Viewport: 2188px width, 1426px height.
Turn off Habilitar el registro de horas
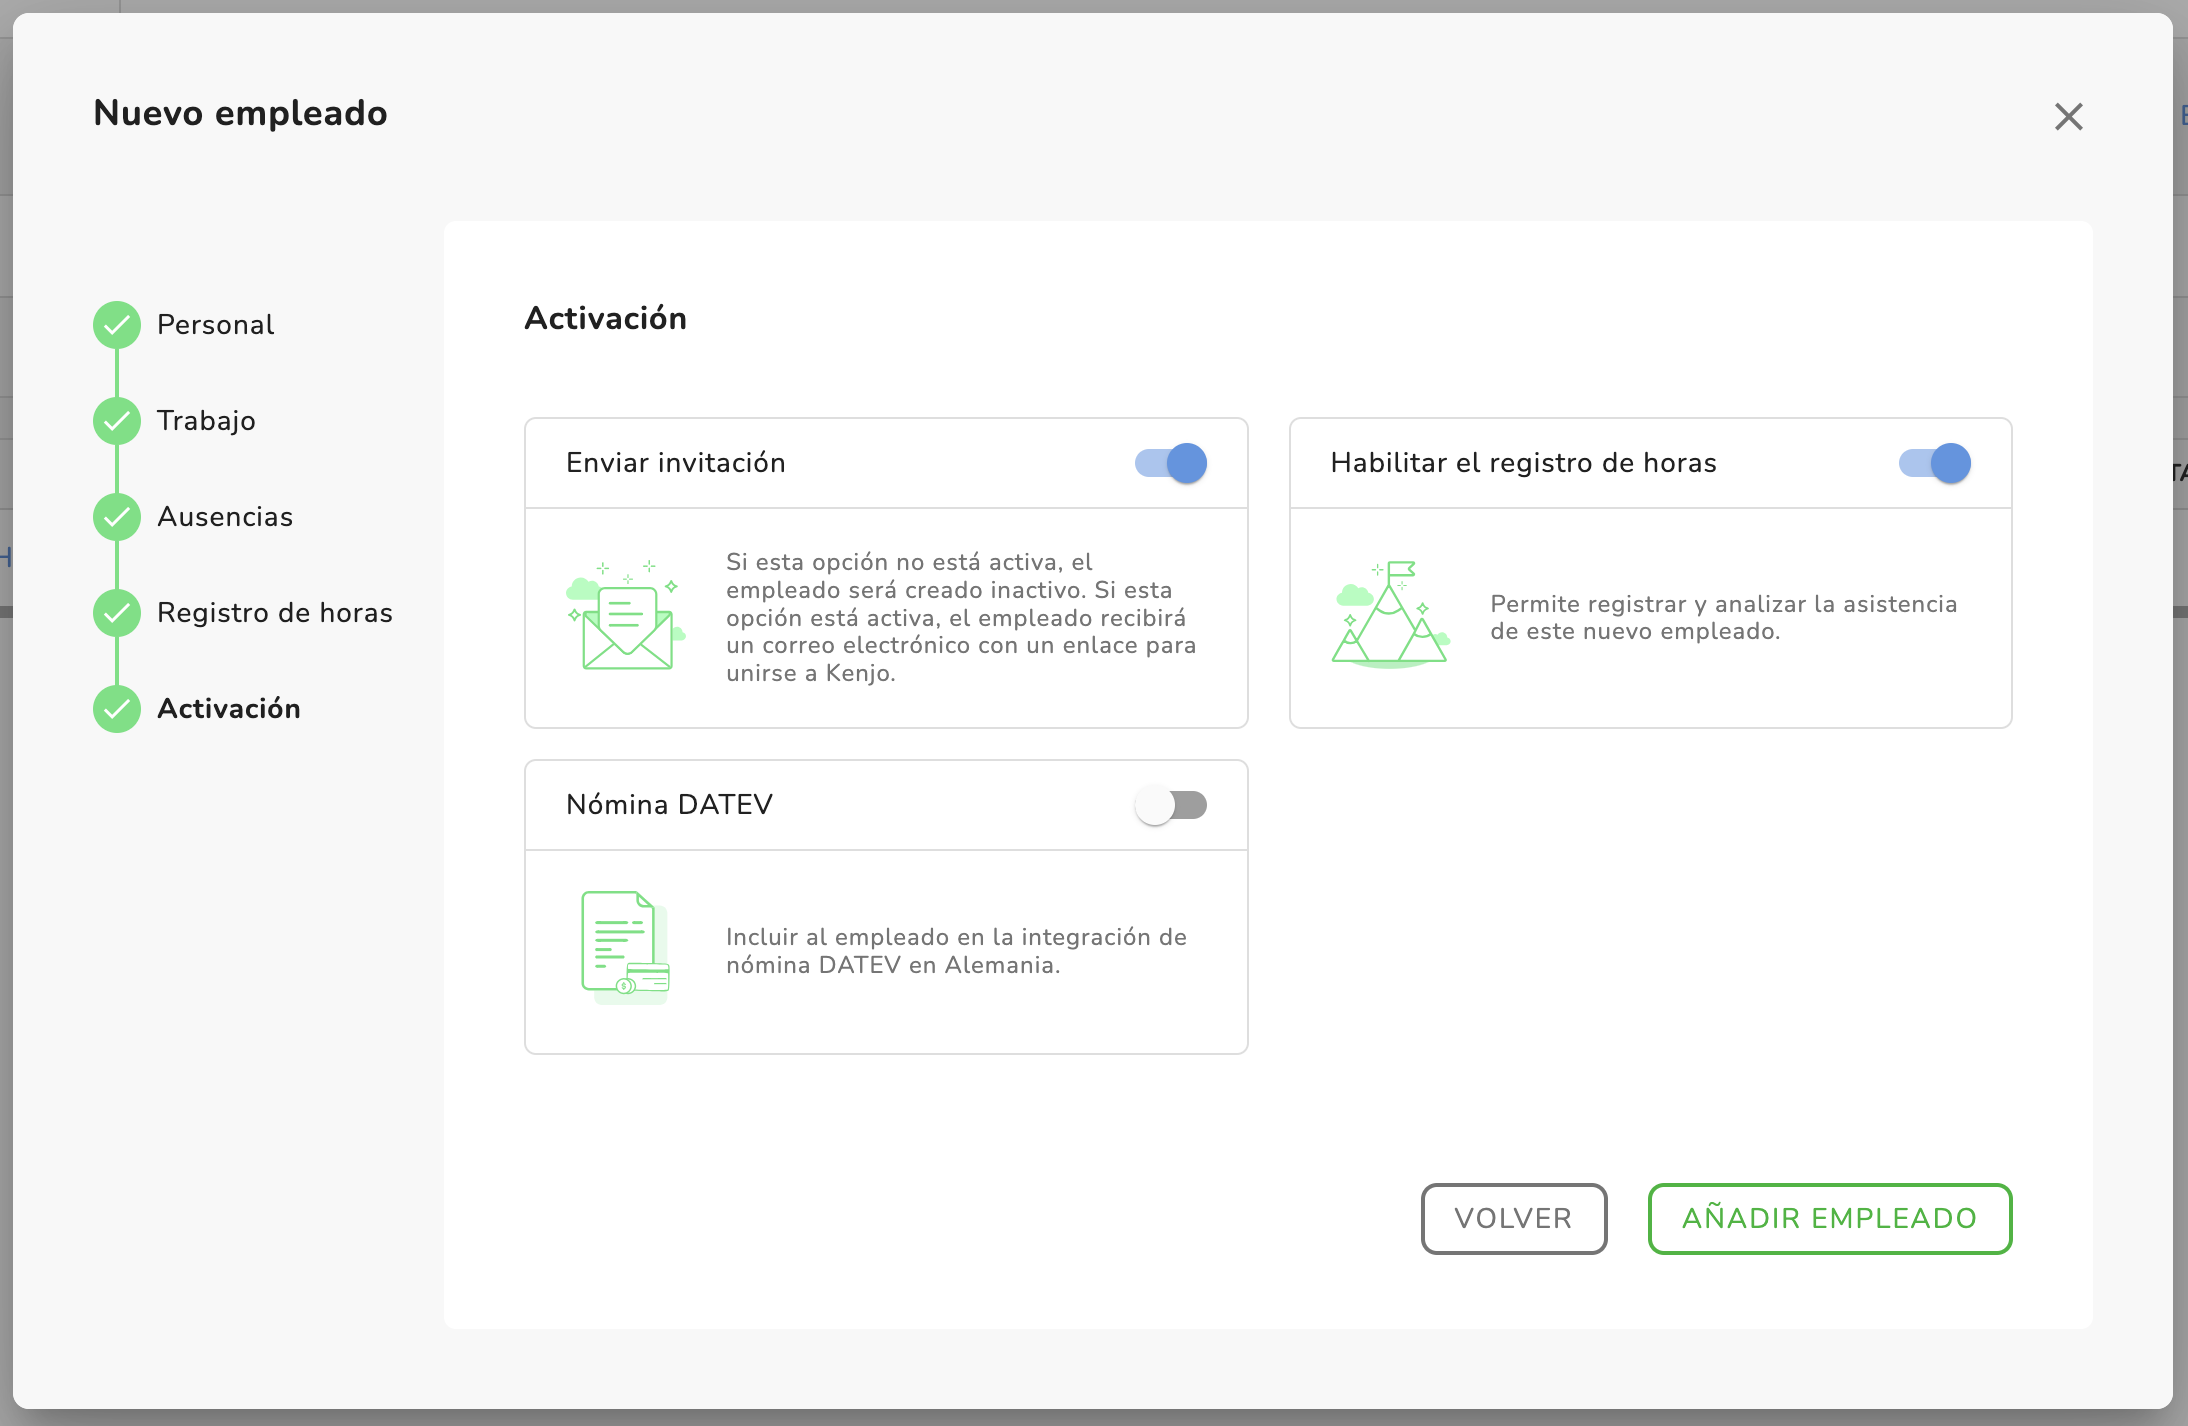click(x=1934, y=463)
